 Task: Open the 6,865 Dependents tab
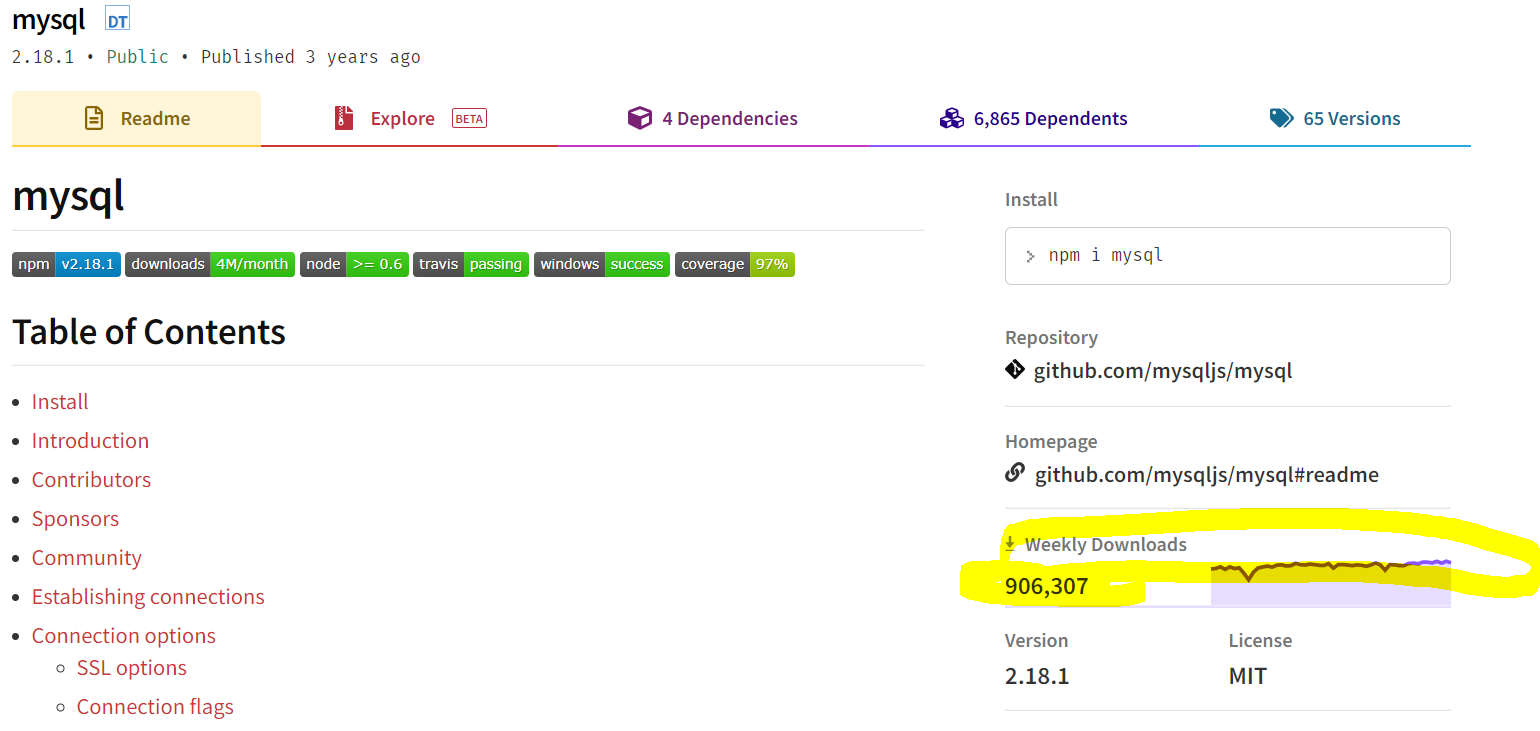pyautogui.click(x=1033, y=118)
